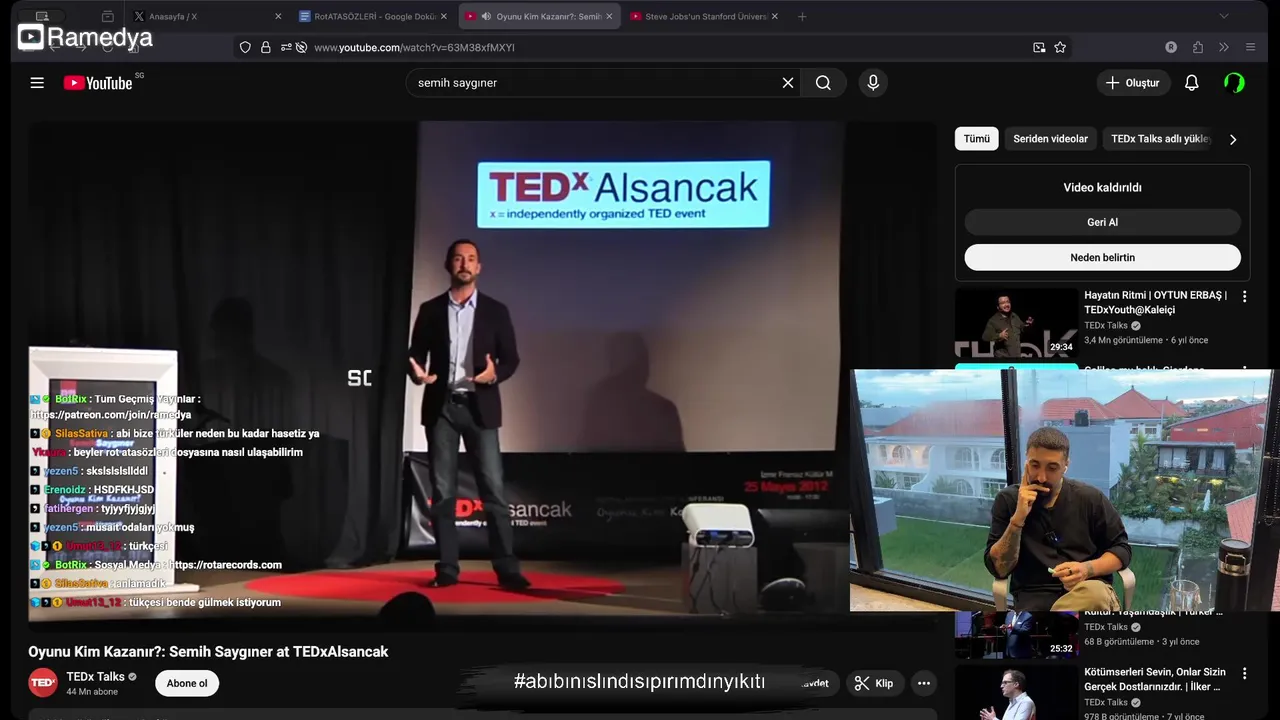Image resolution: width=1280 pixels, height=720 pixels.
Task: Show more toolbar tools via double chevron
Action: pos(1223,47)
